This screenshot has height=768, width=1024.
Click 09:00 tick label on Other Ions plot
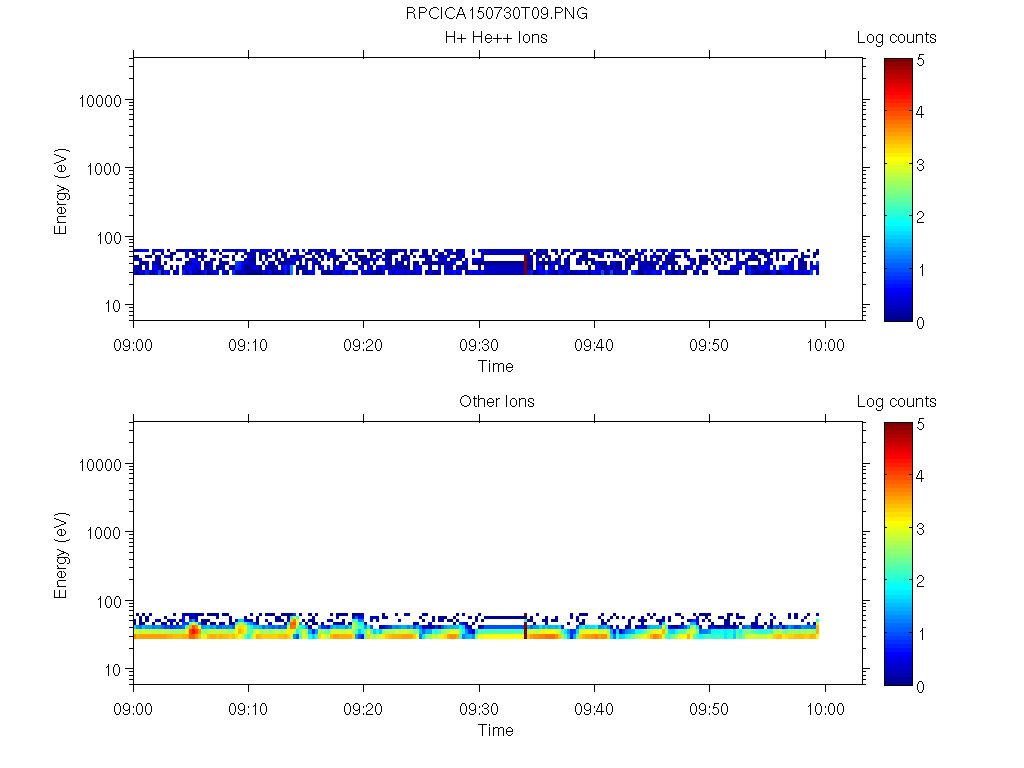coord(133,709)
